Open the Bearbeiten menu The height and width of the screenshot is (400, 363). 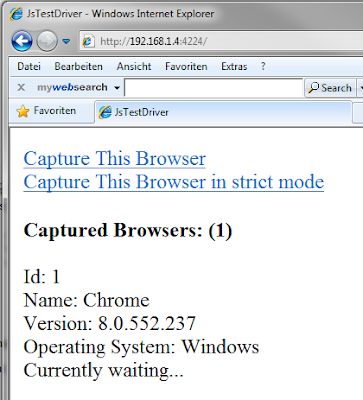[79, 66]
